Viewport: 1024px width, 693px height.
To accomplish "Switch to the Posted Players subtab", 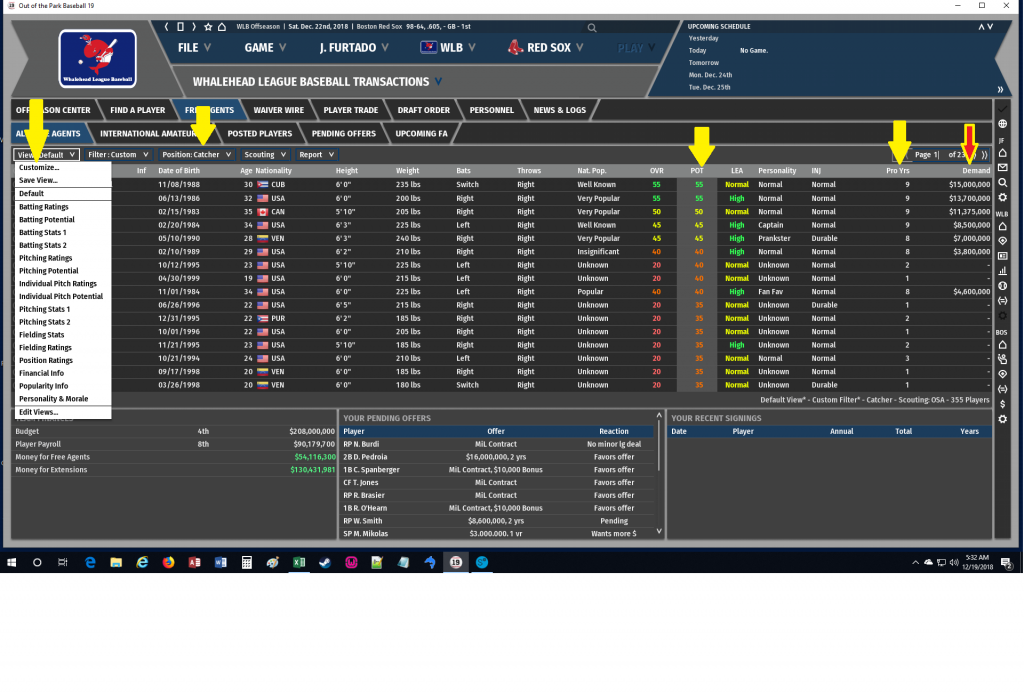I will pos(260,134).
